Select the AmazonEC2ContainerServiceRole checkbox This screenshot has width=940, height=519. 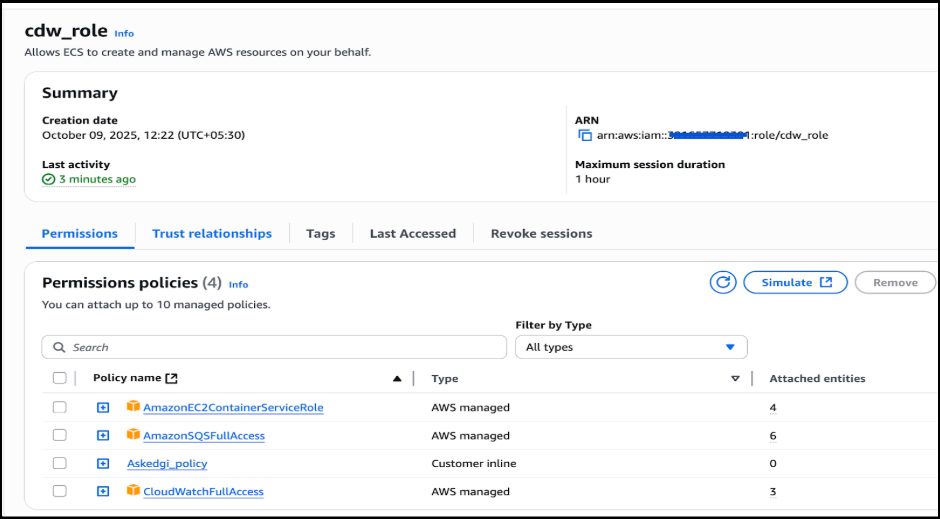(x=60, y=408)
